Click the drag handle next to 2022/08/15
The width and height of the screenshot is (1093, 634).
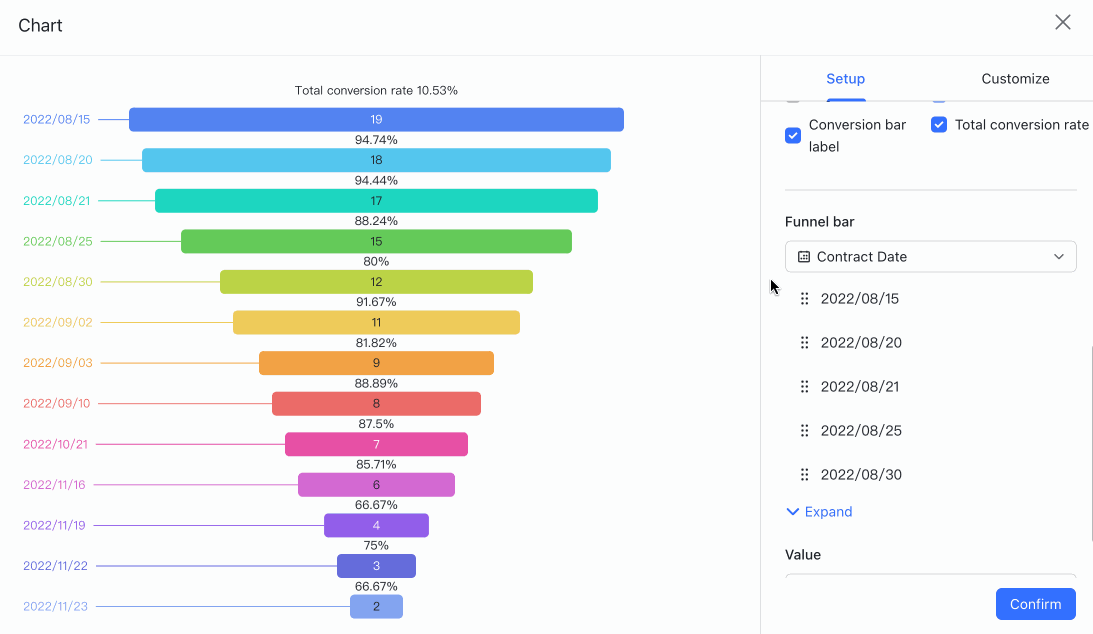[805, 298]
